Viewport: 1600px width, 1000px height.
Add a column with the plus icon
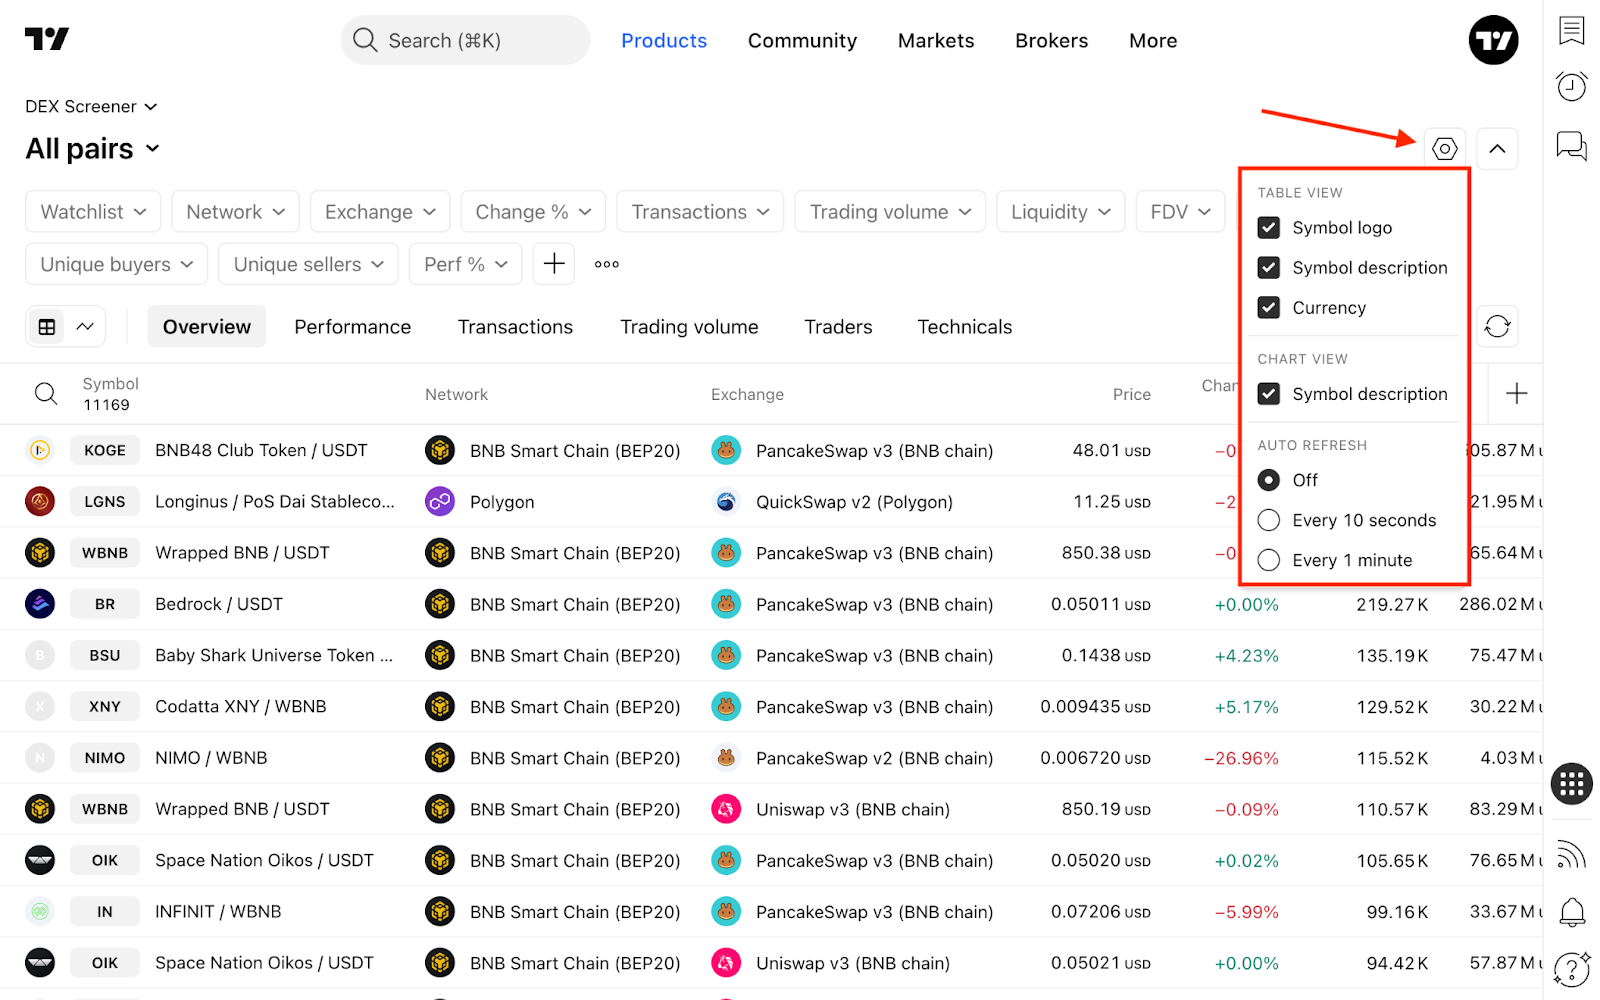1516,394
